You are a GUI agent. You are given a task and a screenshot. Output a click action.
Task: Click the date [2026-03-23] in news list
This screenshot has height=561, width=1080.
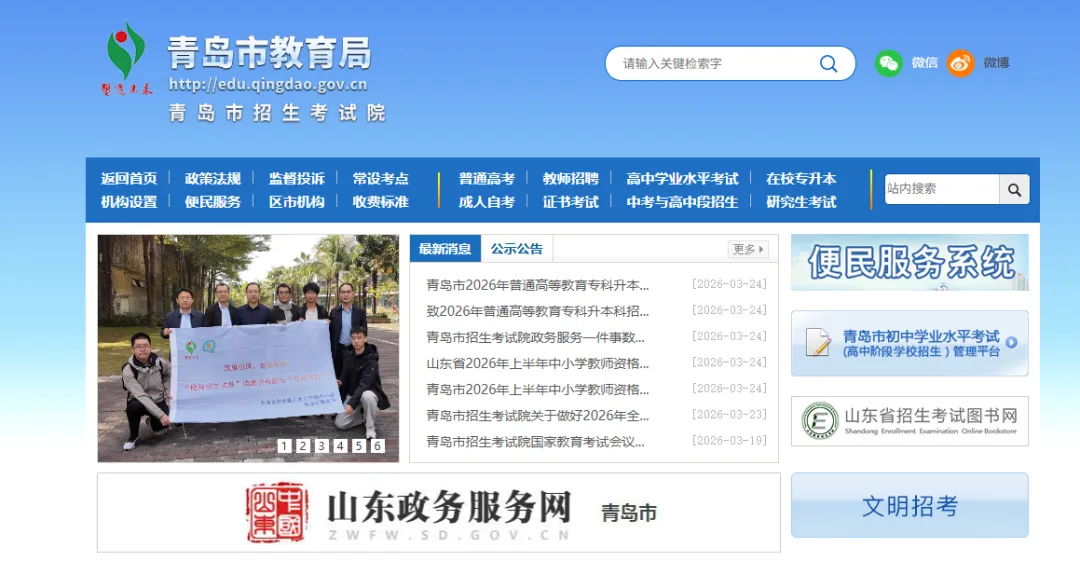click(x=729, y=414)
